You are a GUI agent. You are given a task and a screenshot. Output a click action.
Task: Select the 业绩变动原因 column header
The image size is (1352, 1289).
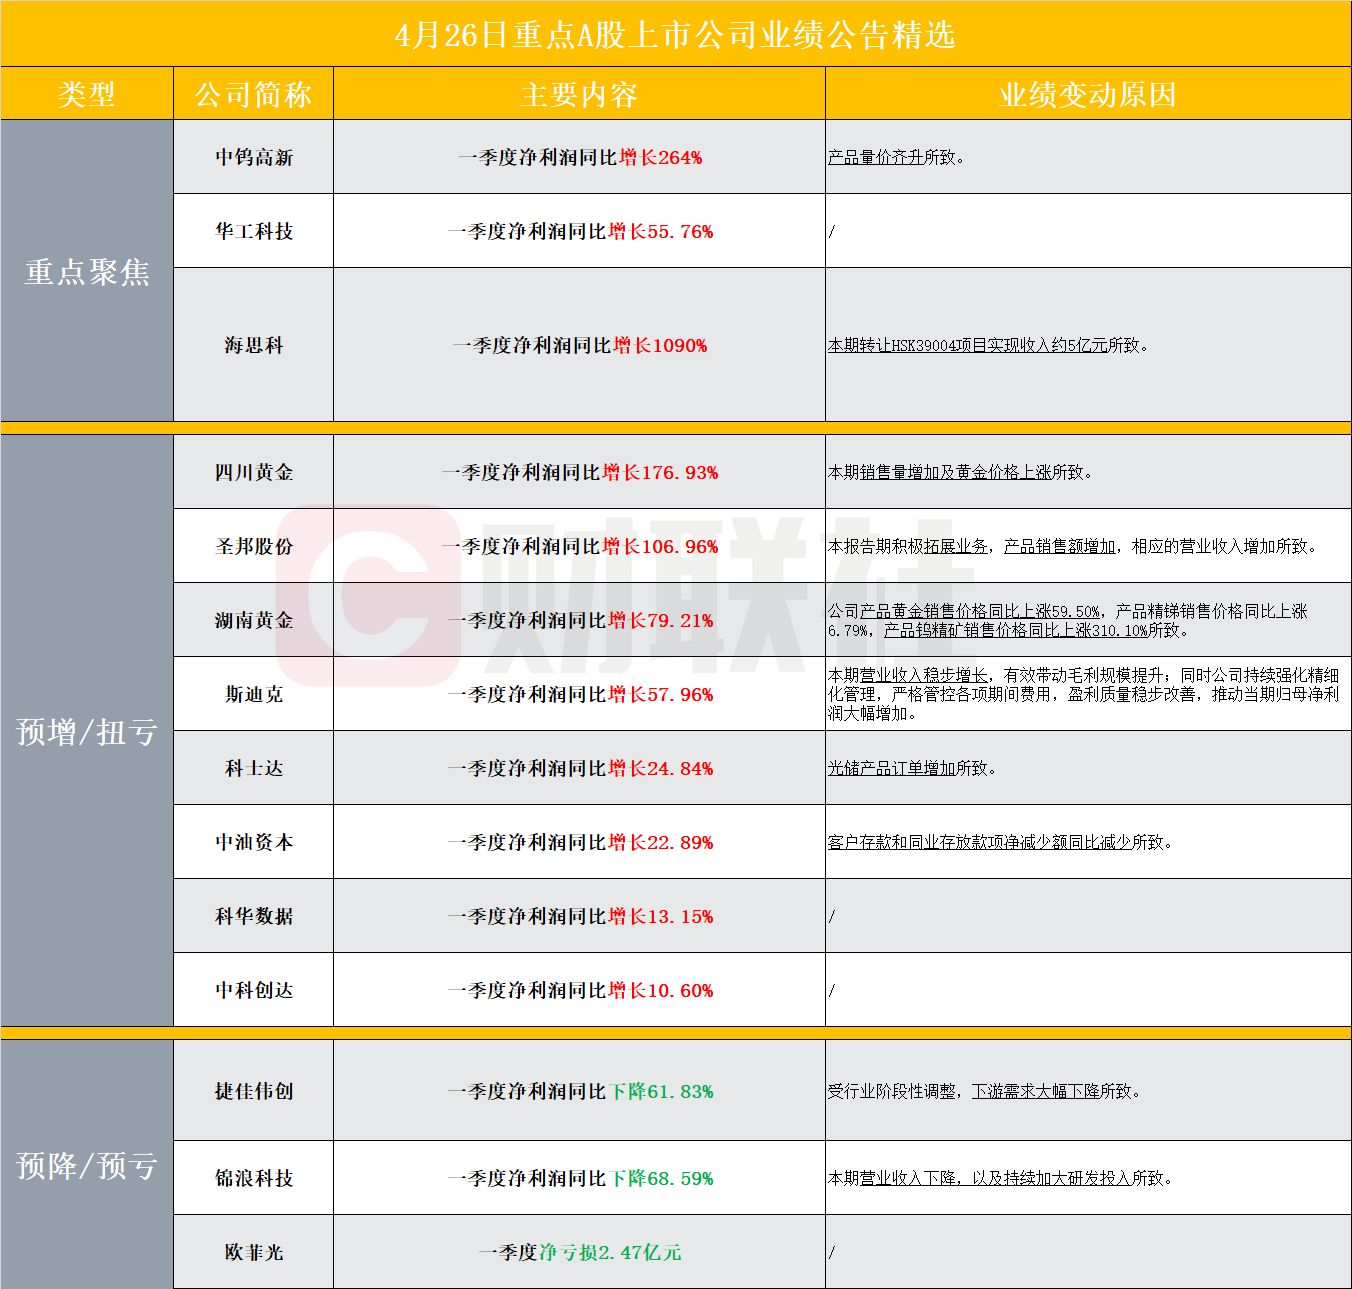tap(1087, 94)
